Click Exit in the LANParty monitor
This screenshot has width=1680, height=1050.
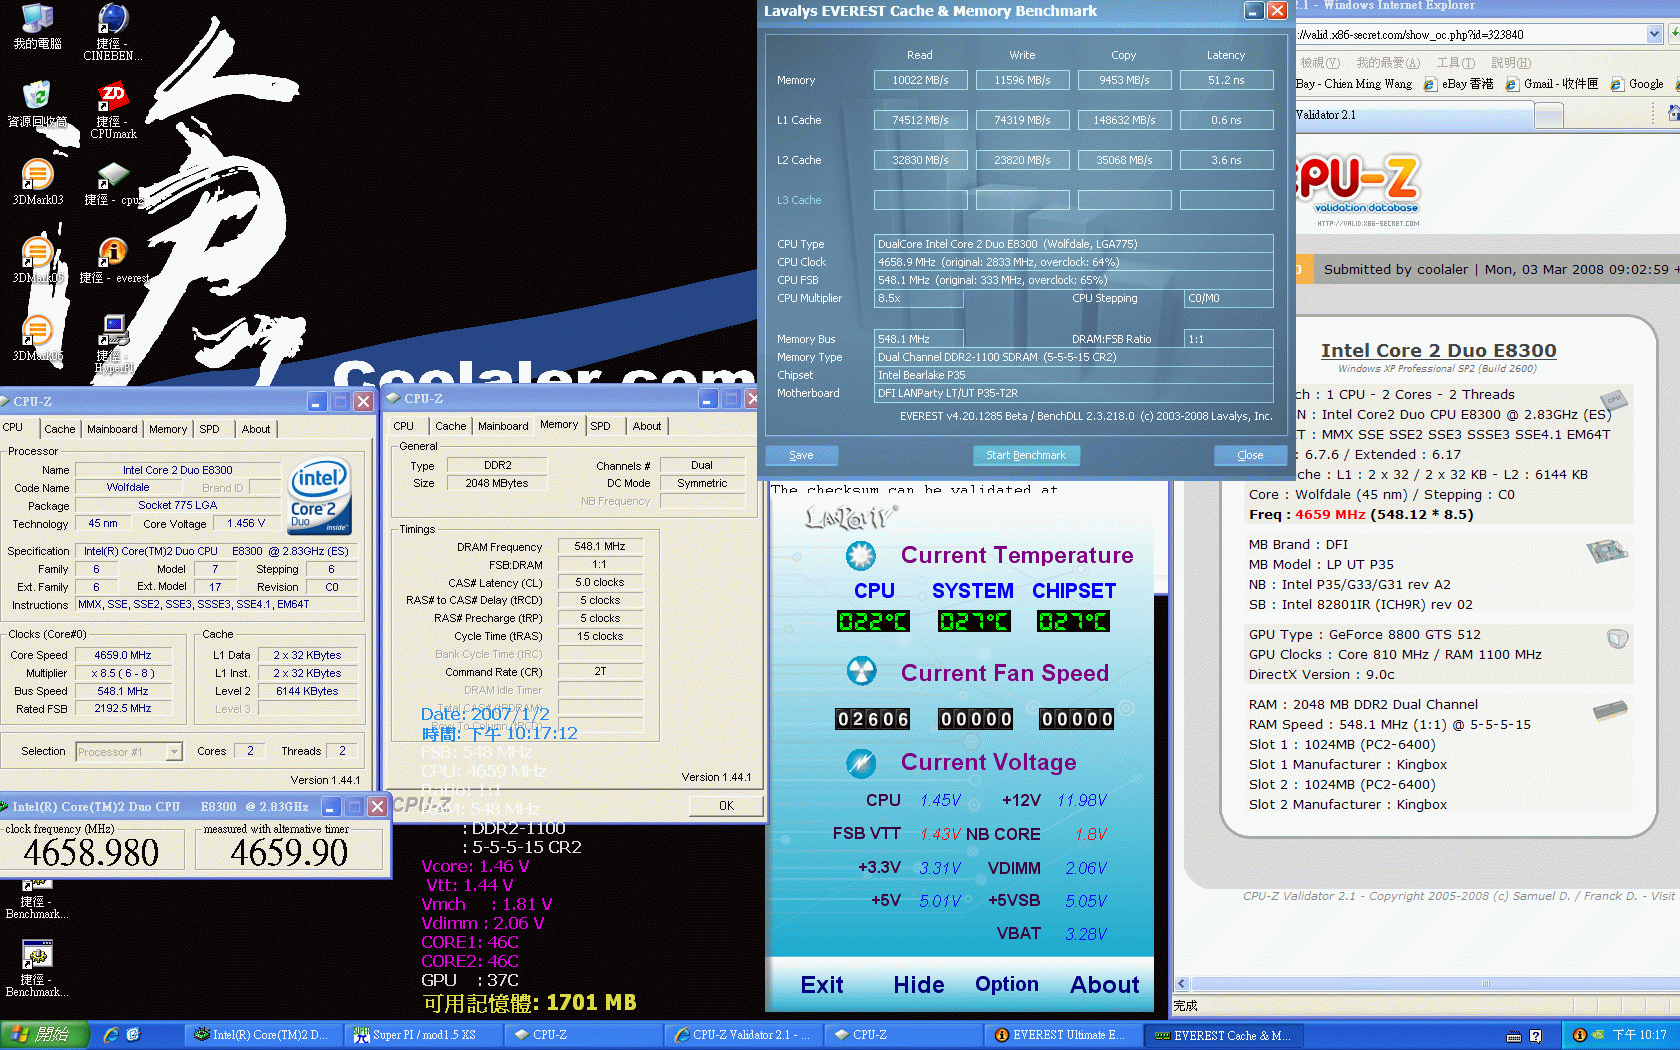(822, 985)
